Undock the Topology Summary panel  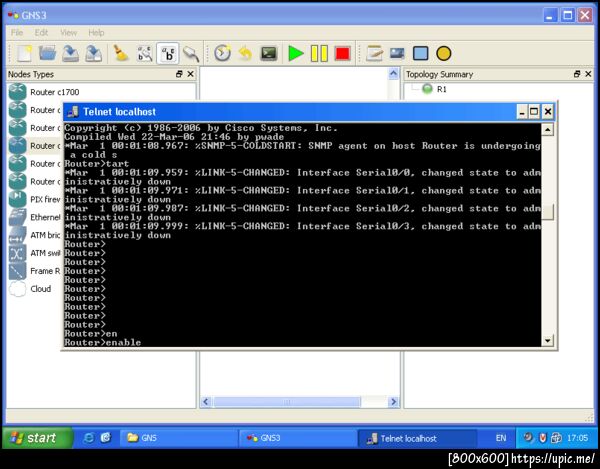(x=577, y=74)
